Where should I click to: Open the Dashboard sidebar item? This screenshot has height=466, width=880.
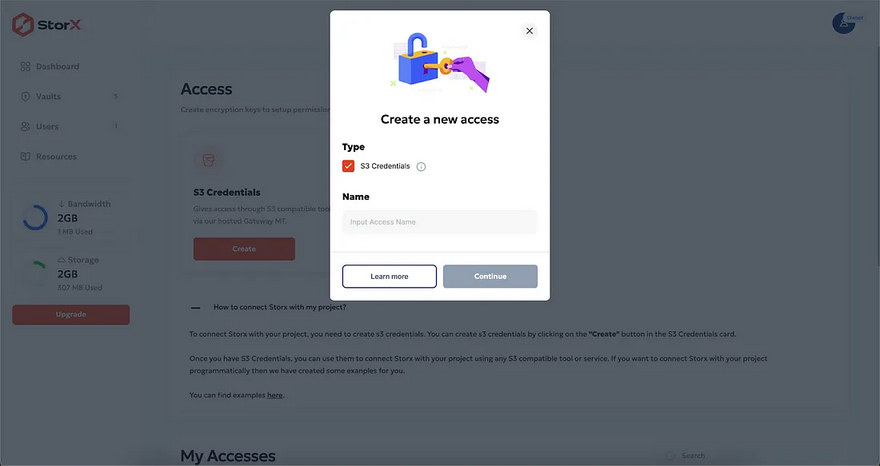point(57,67)
